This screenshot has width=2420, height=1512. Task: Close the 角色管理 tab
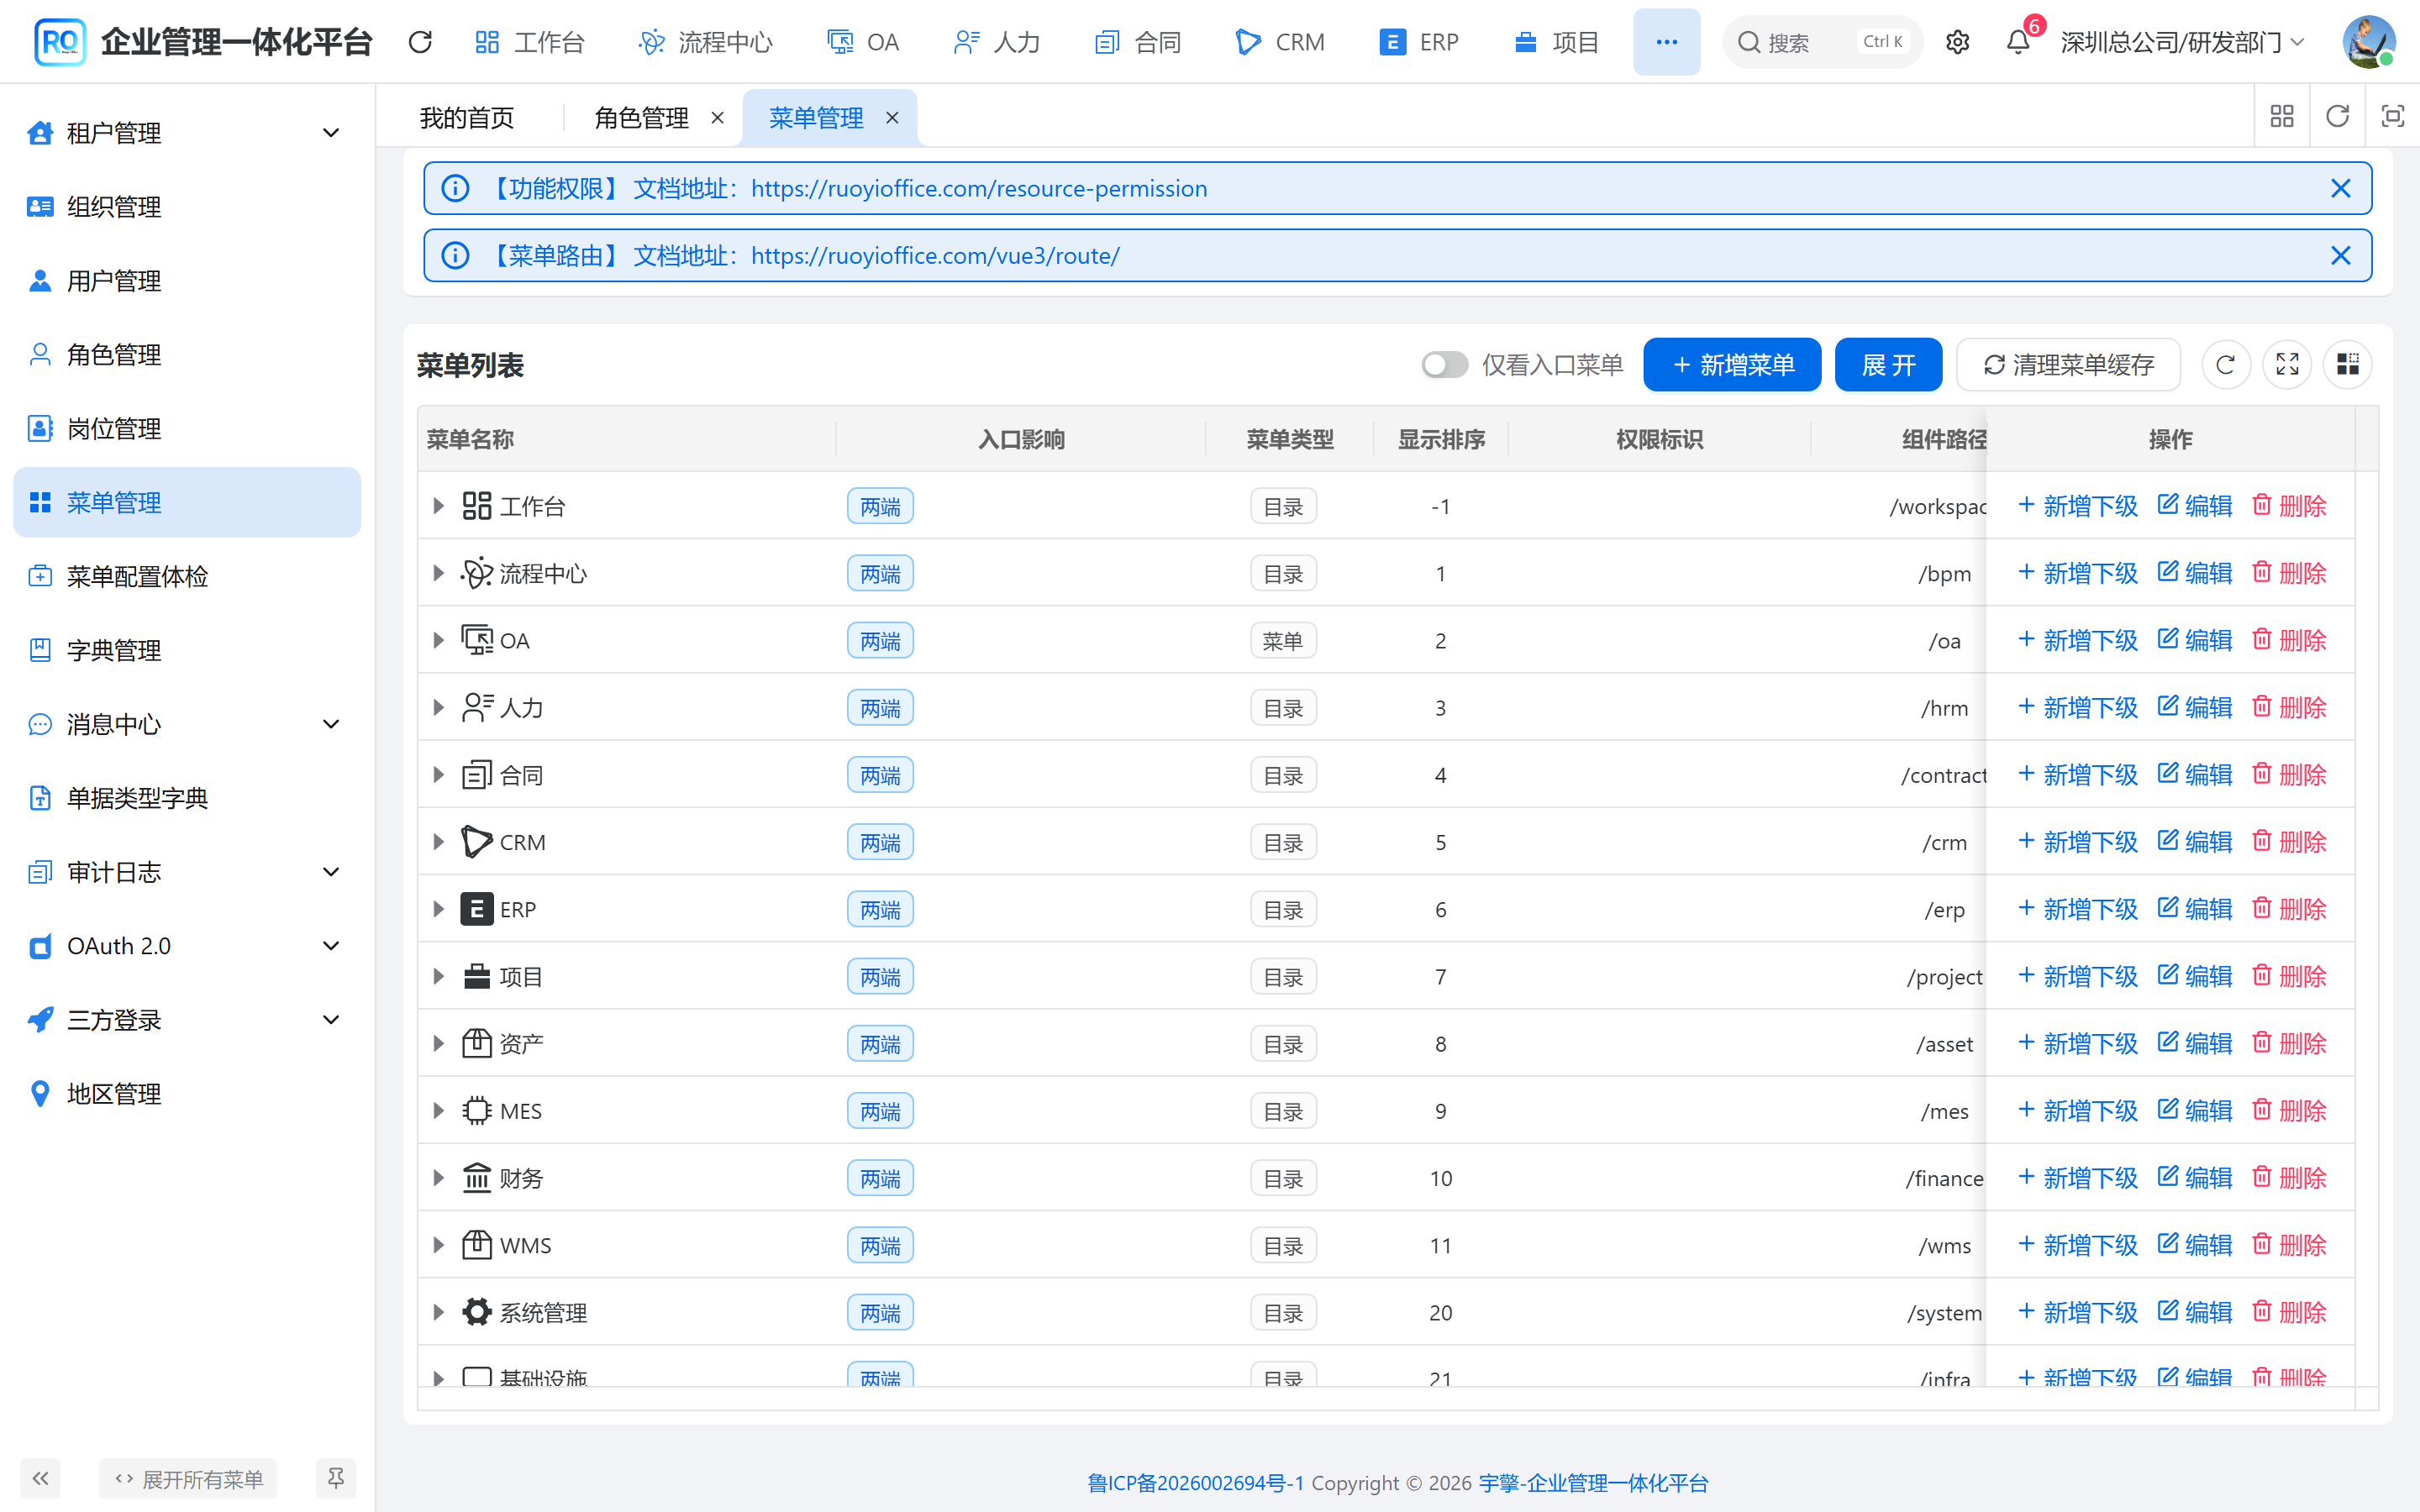tap(717, 118)
